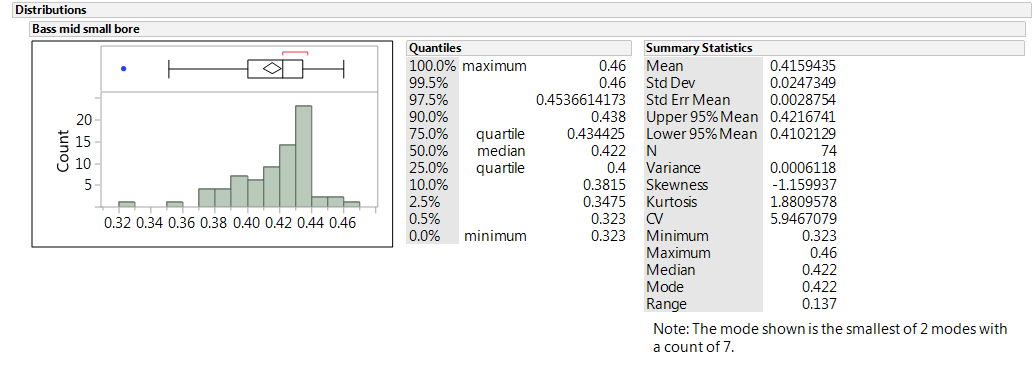Click the Mode label in Summary Statistics
Image resolution: width=1034 pixels, height=366 pixels.
coord(665,287)
